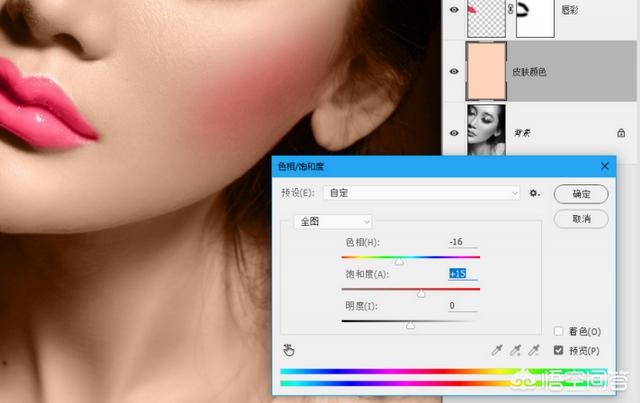This screenshot has height=403, width=640.
Task: Click the 饱和度 saturation slider handle
Action: pos(421,293)
